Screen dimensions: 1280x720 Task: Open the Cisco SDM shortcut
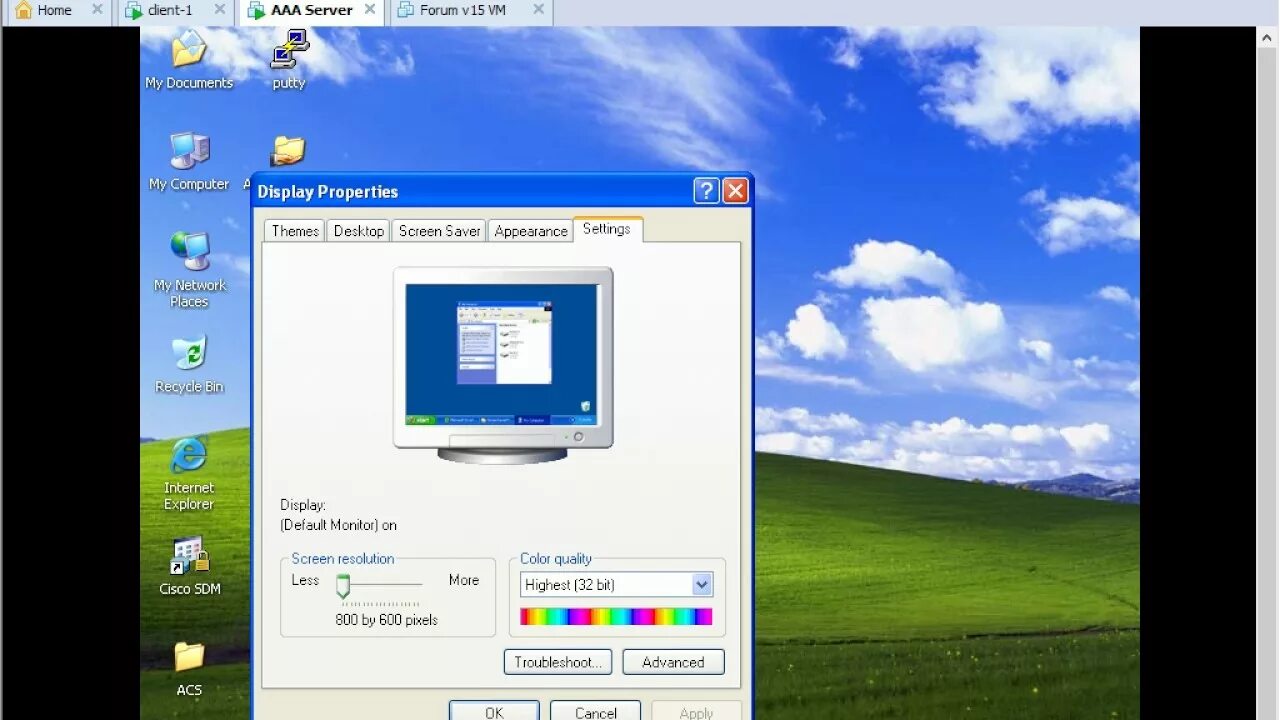[x=189, y=566]
